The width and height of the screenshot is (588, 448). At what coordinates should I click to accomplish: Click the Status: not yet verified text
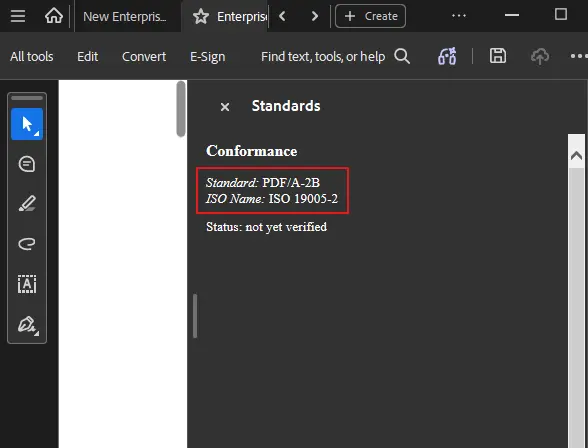[266, 227]
